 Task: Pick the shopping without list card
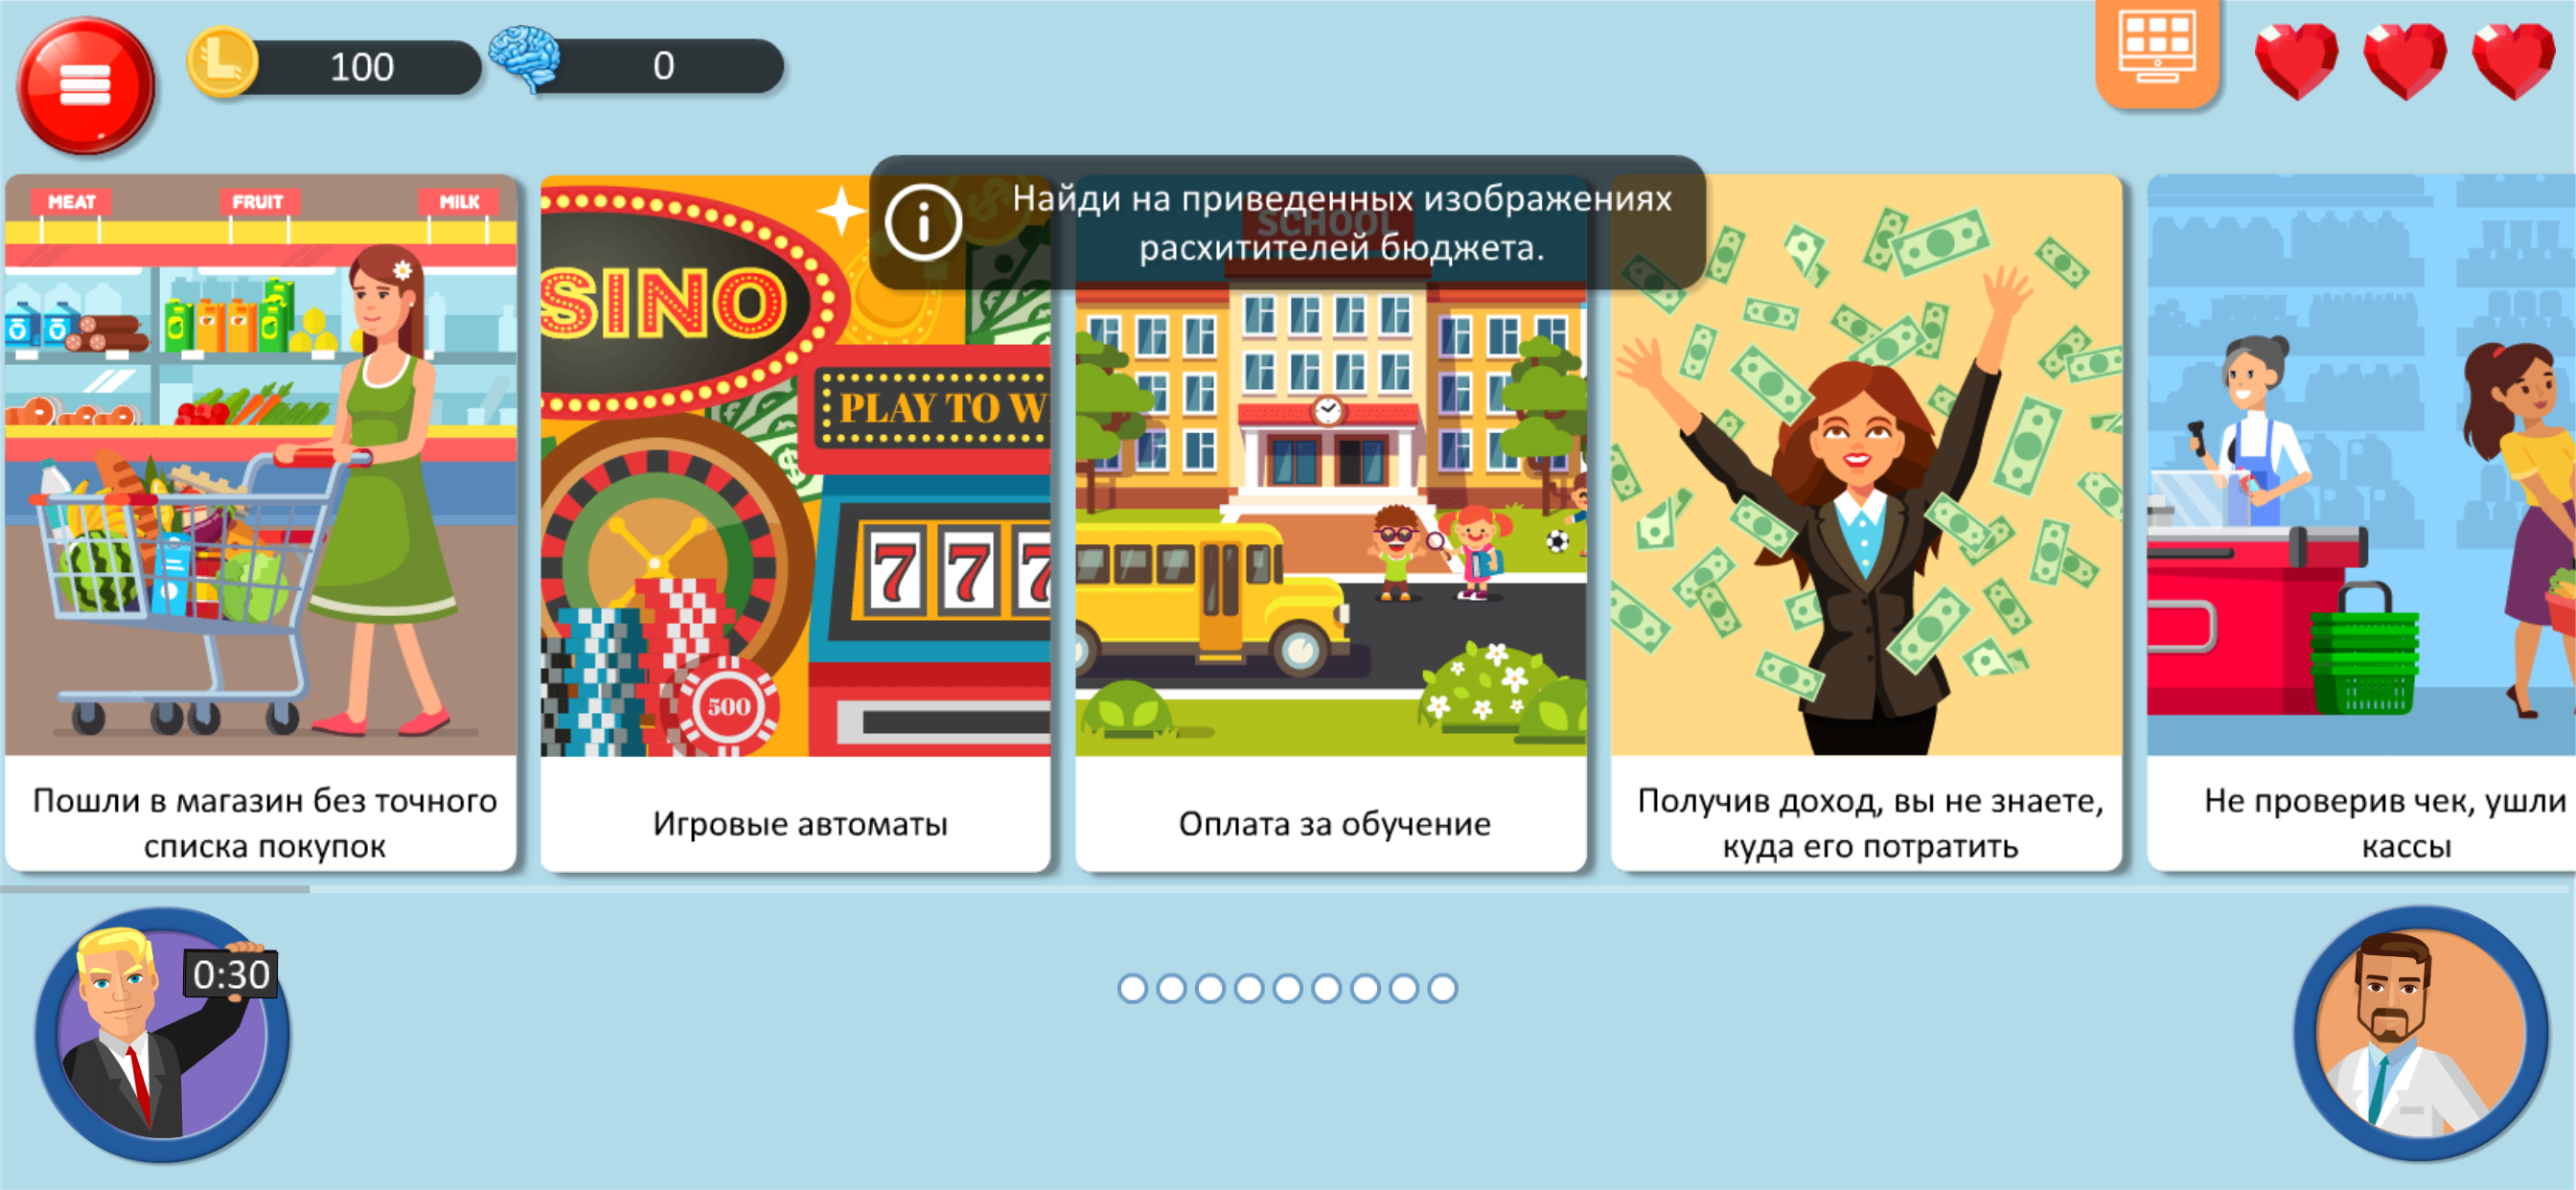261,522
